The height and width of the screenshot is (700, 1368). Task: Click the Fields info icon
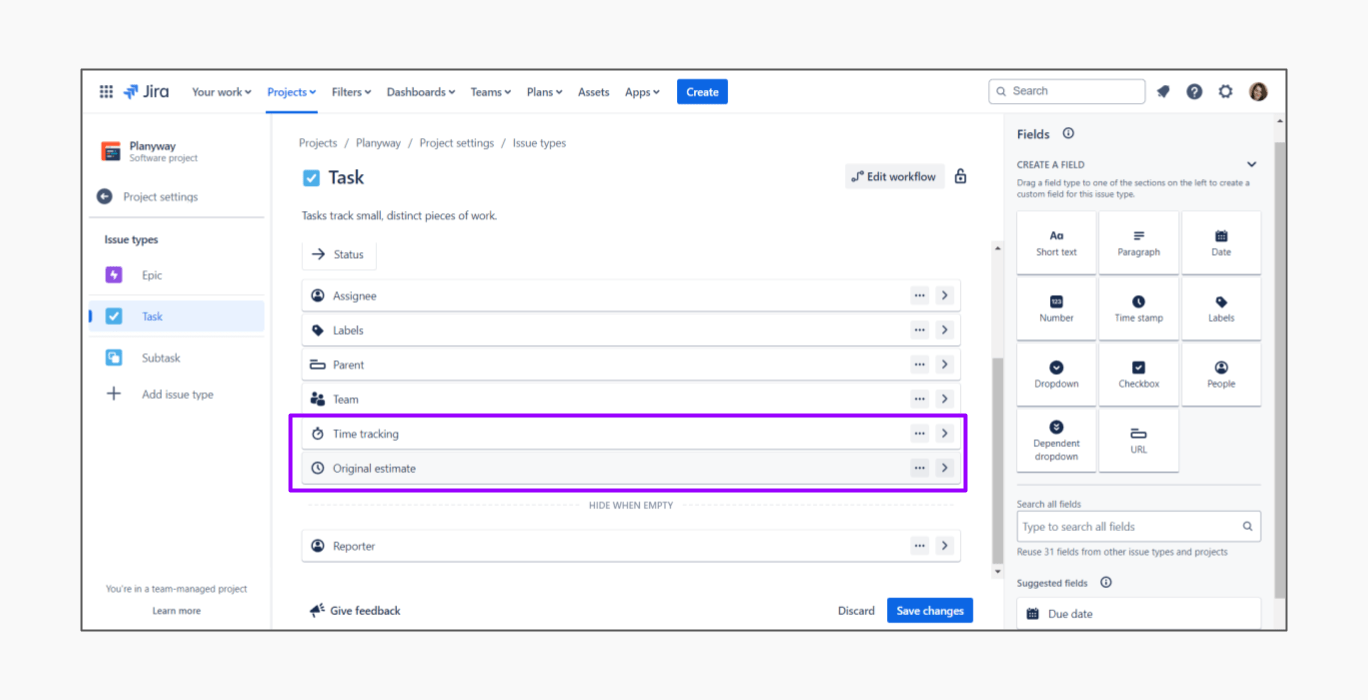pyautogui.click(x=1068, y=134)
